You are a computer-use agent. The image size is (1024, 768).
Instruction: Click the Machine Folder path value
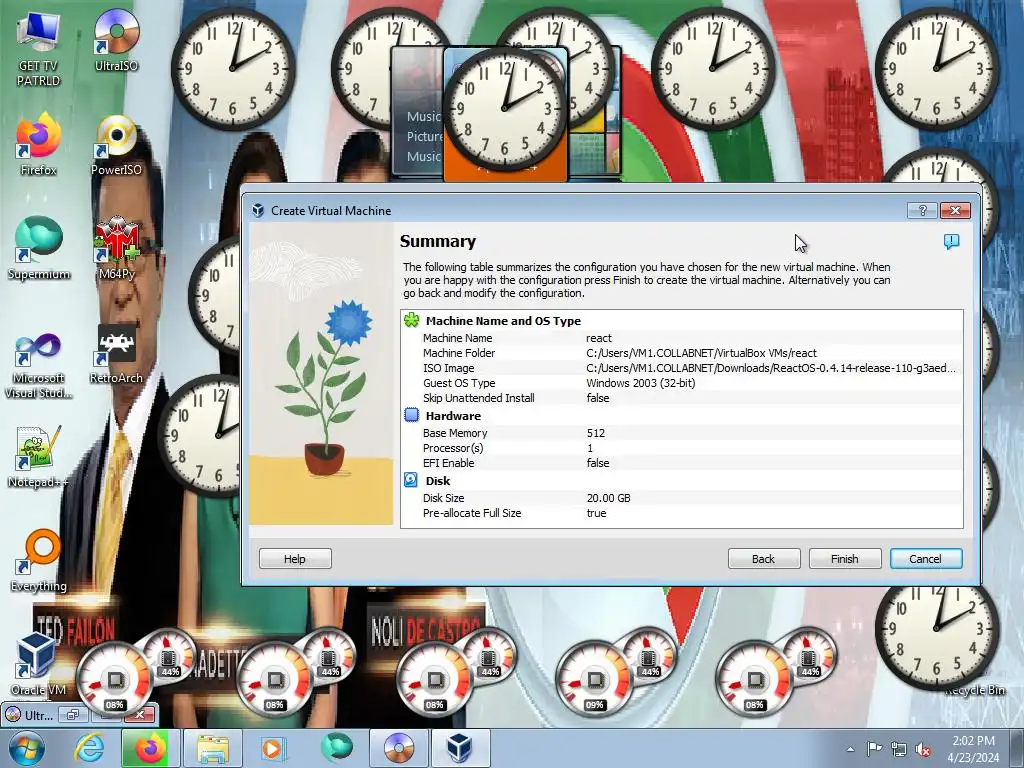coord(701,353)
